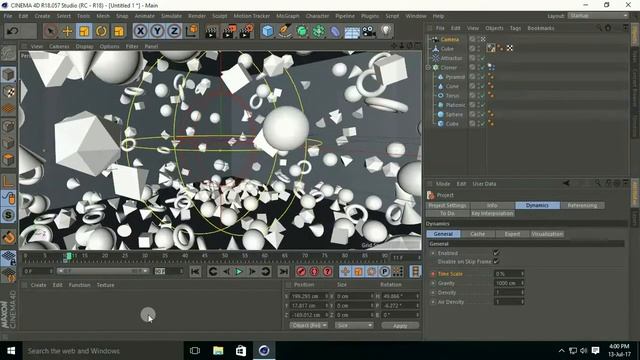Open the Visualization tab
The image size is (640, 360).
[x=547, y=234]
